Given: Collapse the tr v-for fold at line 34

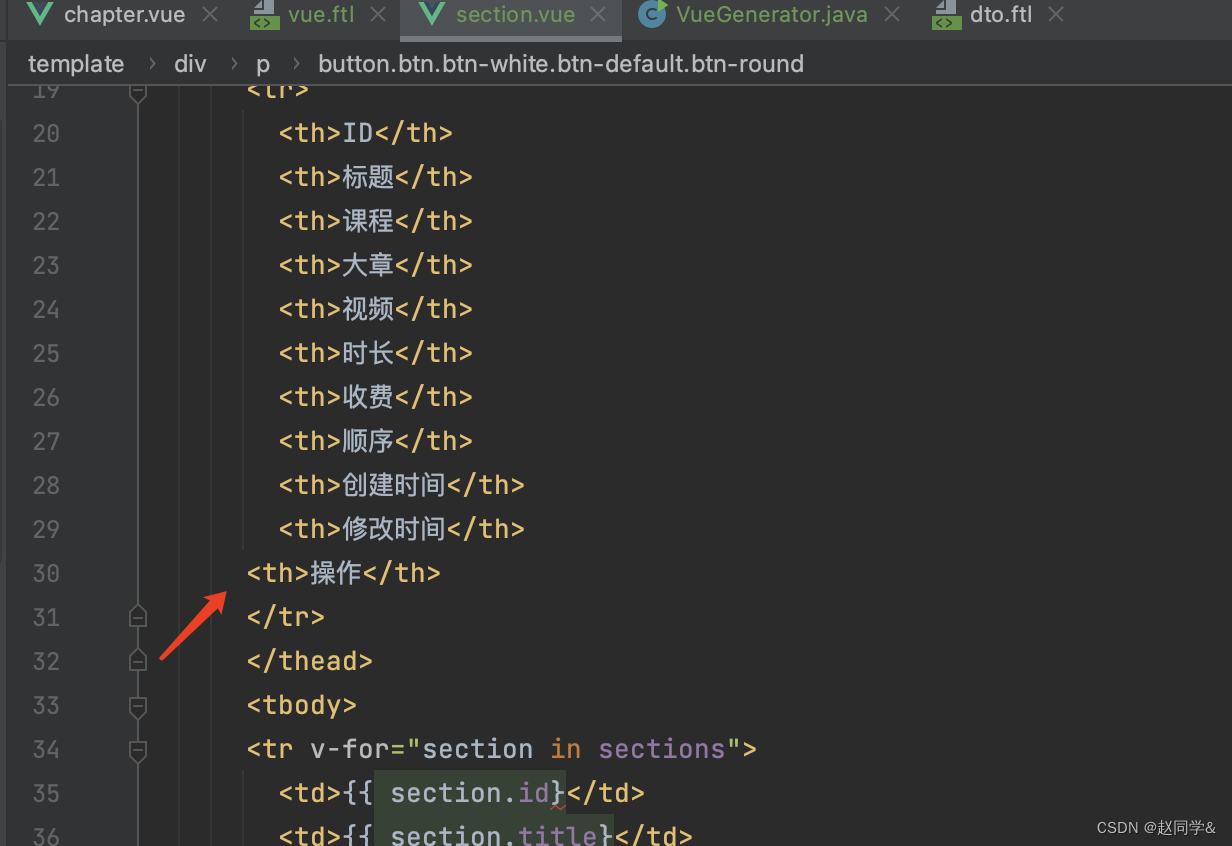Looking at the screenshot, I should (x=138, y=750).
